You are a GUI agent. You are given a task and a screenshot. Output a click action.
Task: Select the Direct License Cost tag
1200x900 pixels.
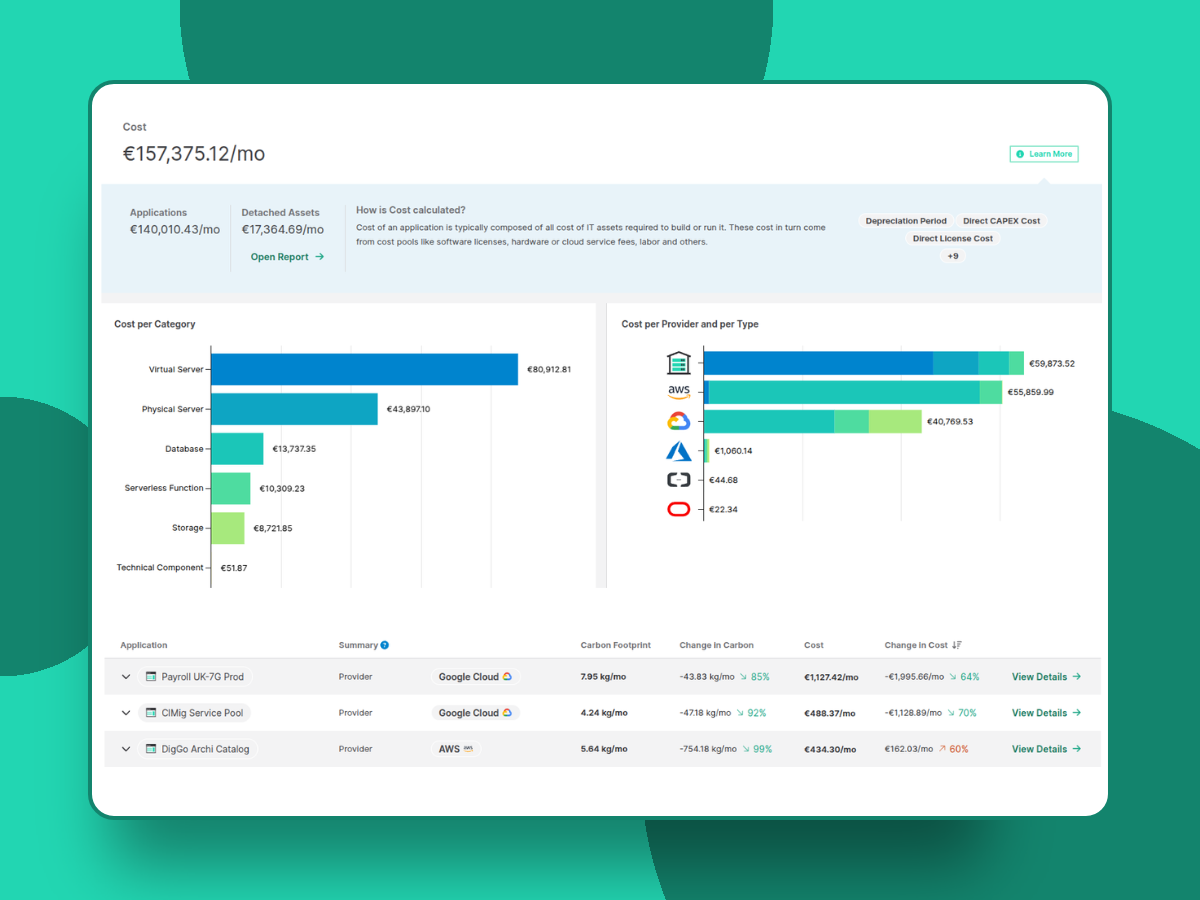coord(953,239)
